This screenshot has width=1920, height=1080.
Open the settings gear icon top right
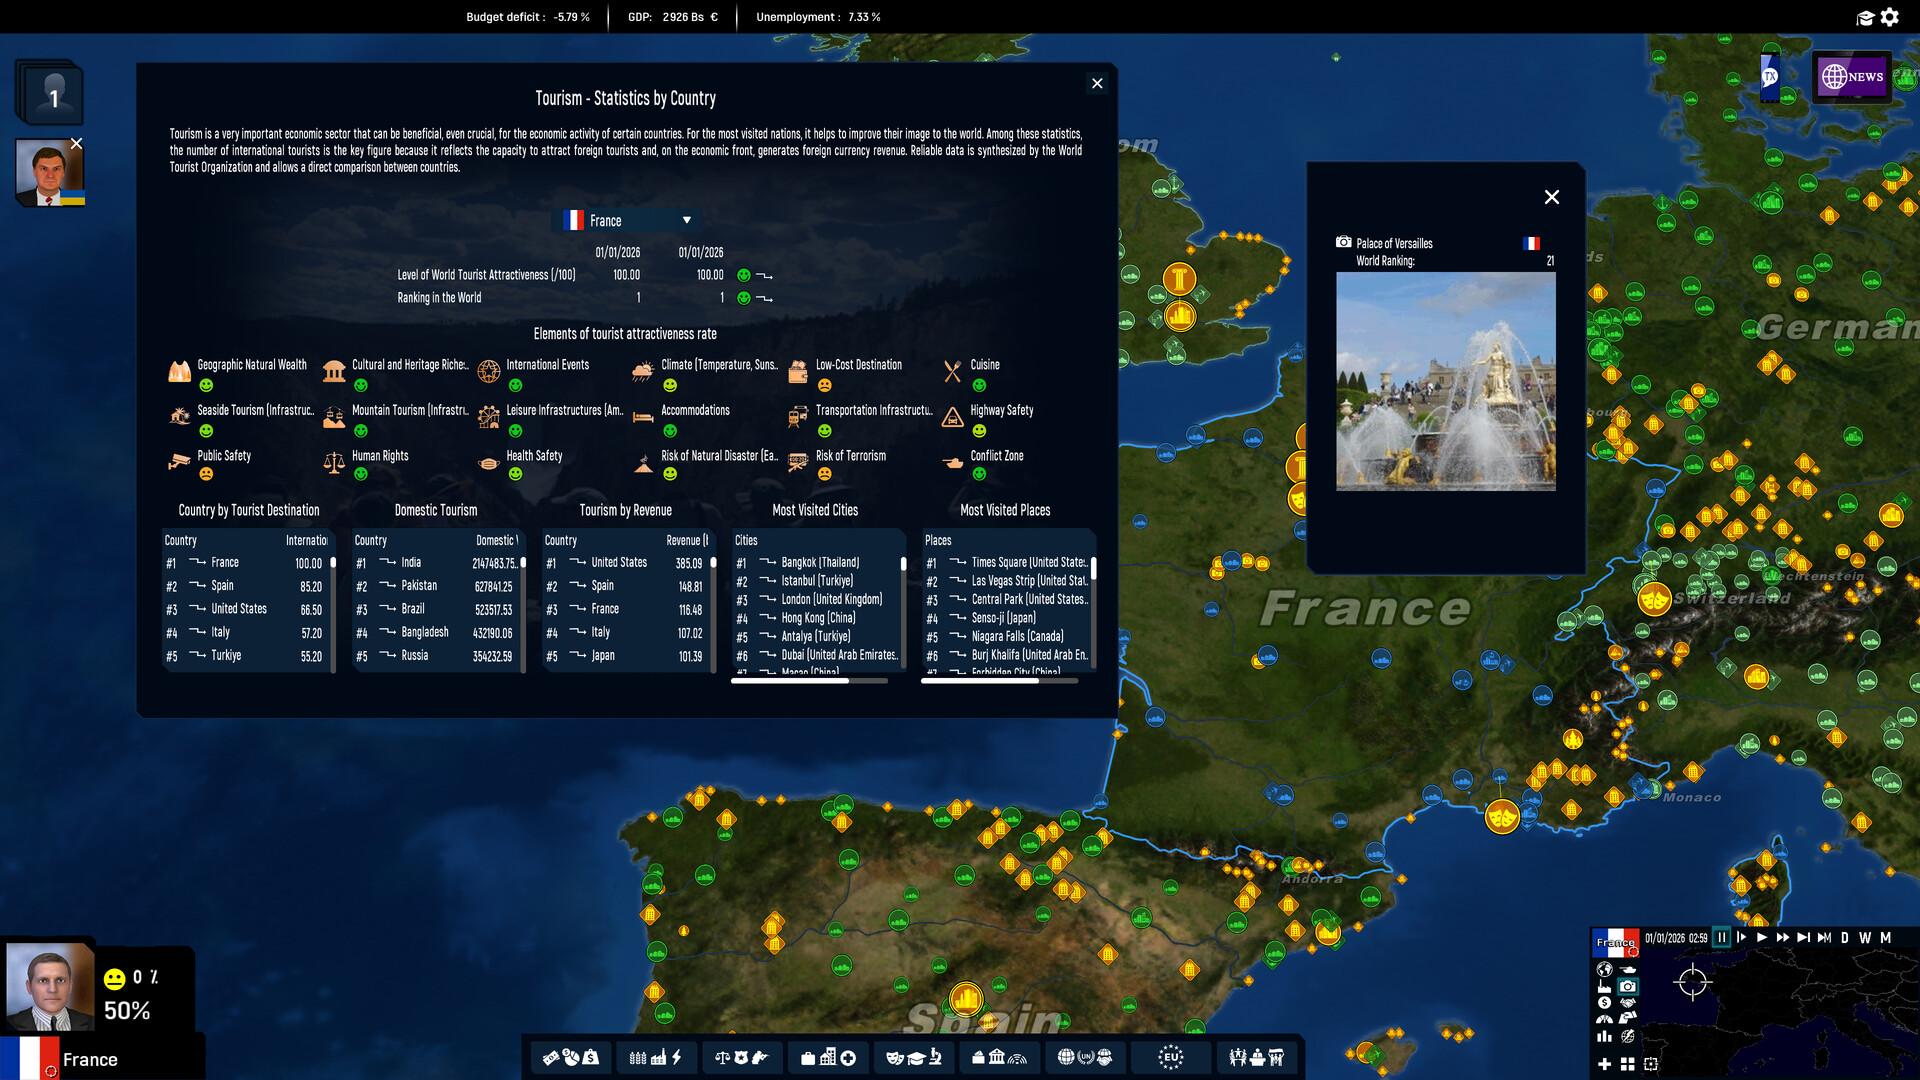tap(1890, 16)
